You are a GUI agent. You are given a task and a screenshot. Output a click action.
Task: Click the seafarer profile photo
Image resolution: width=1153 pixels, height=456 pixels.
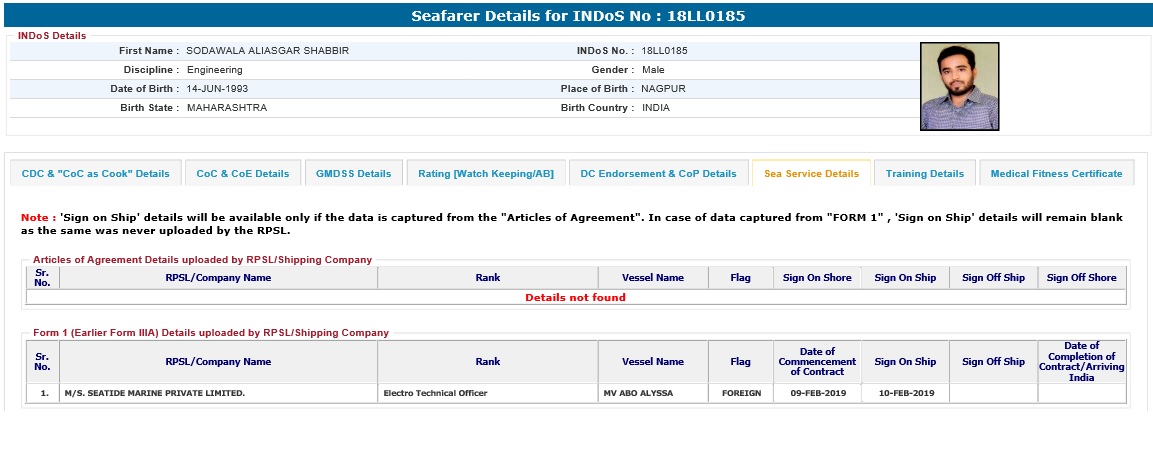pos(959,86)
